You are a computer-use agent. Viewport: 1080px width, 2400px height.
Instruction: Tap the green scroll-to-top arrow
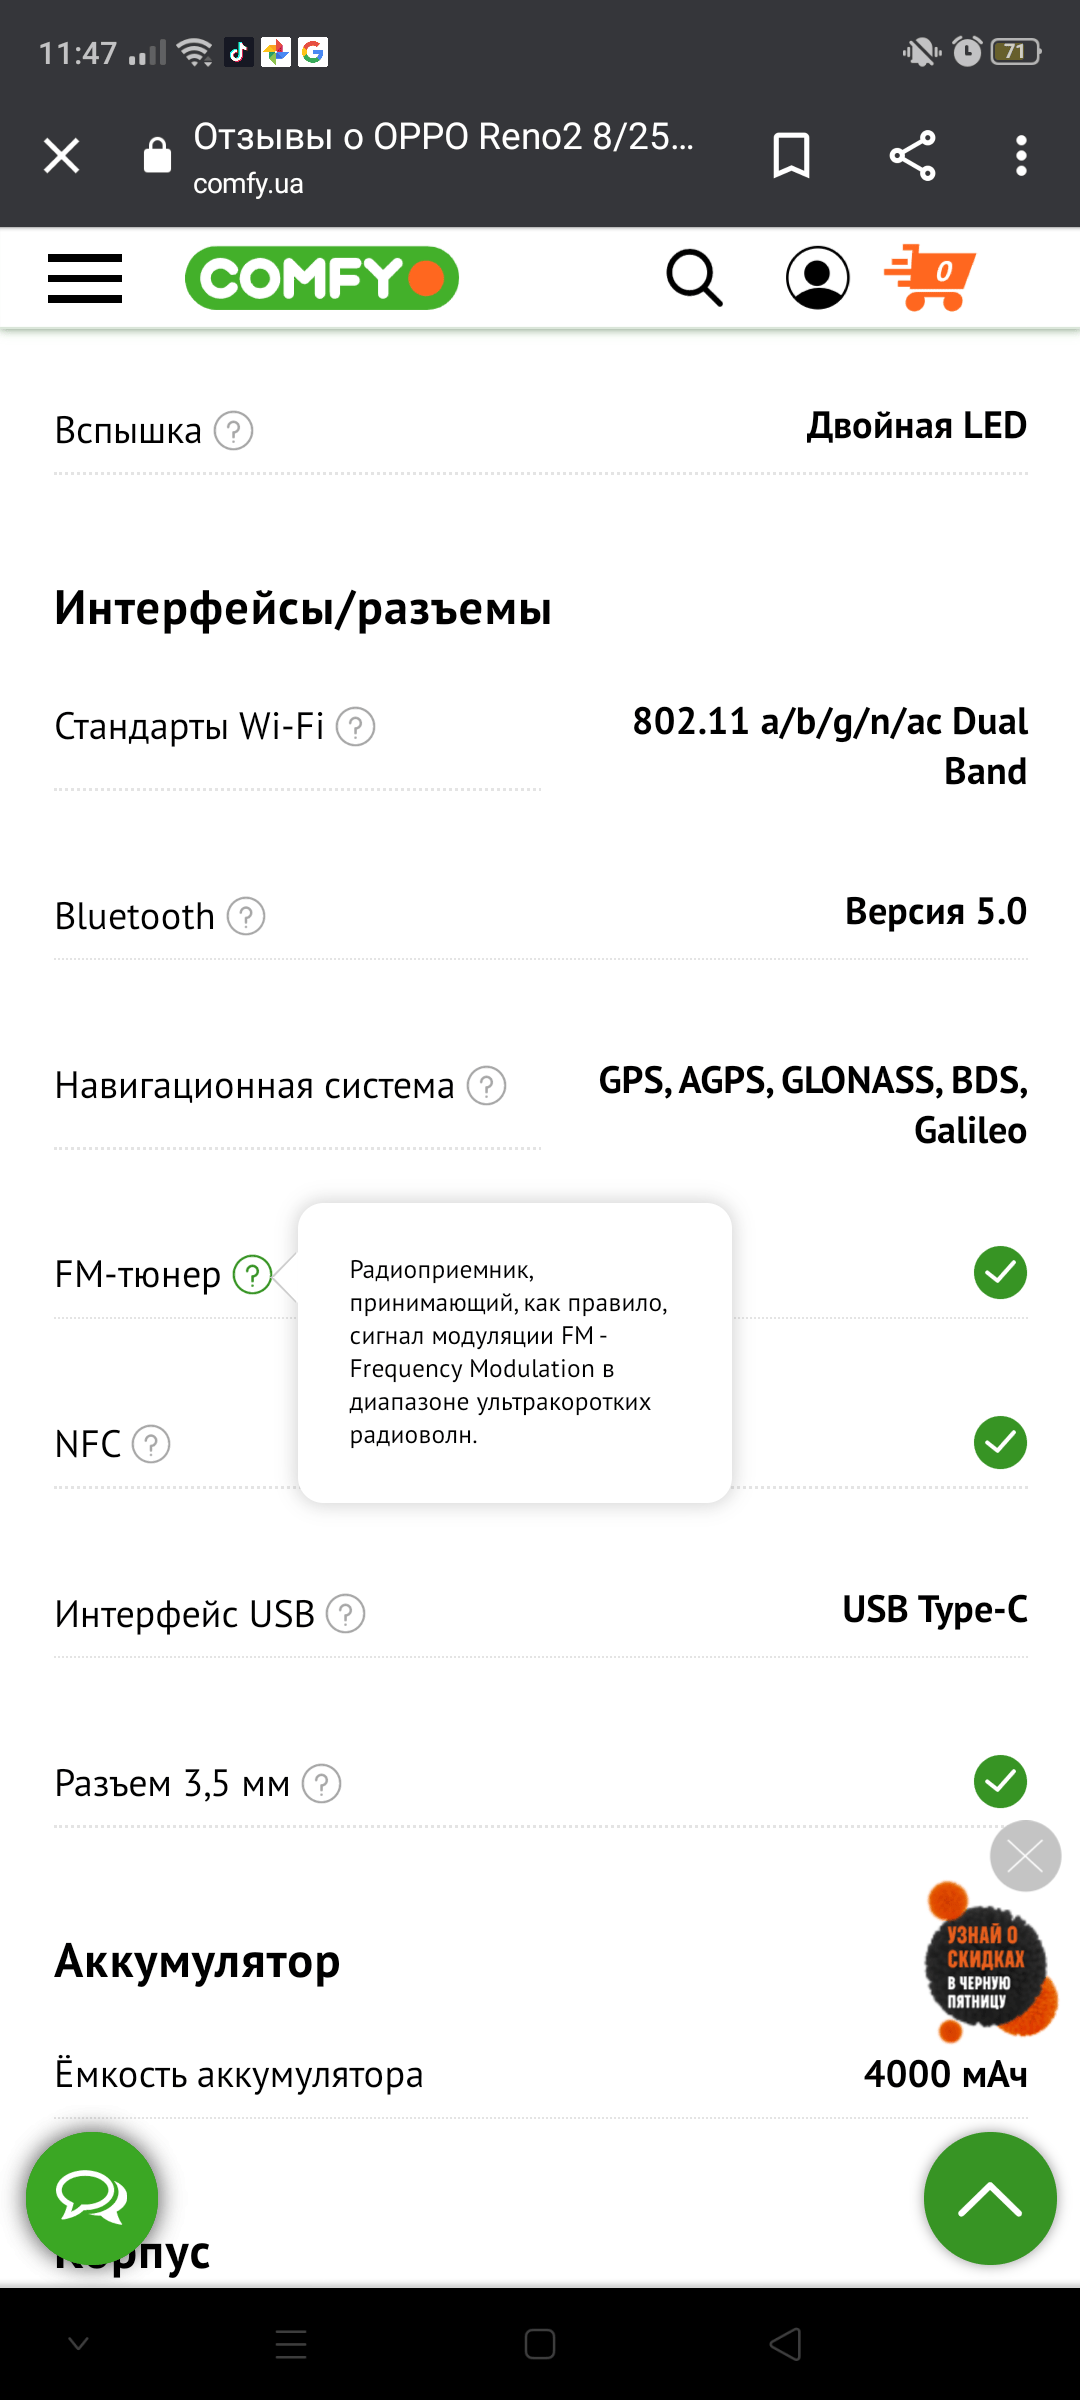(x=990, y=2198)
